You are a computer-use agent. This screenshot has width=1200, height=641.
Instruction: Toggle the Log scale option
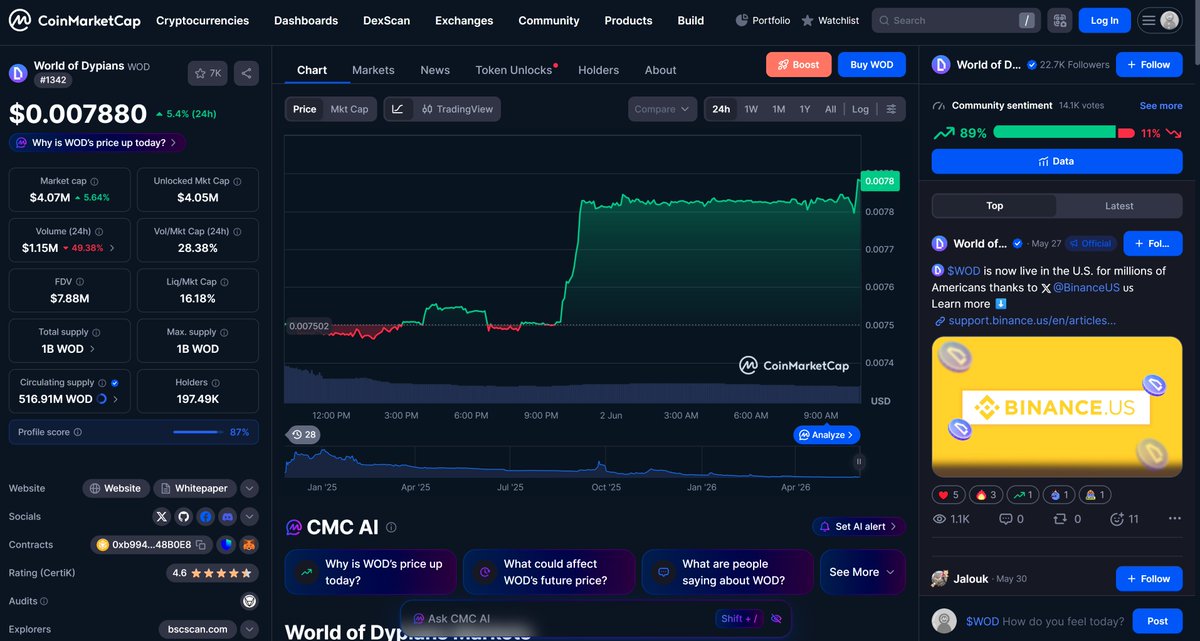tap(860, 109)
